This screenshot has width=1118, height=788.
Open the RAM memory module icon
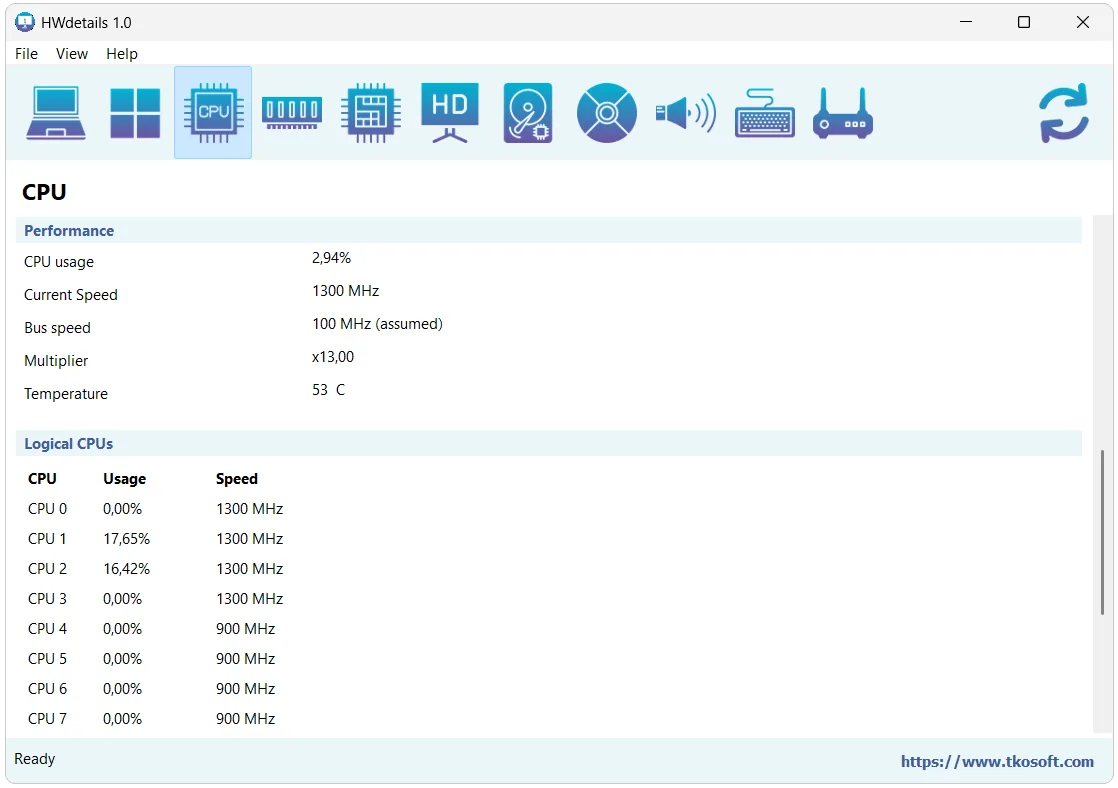[292, 113]
